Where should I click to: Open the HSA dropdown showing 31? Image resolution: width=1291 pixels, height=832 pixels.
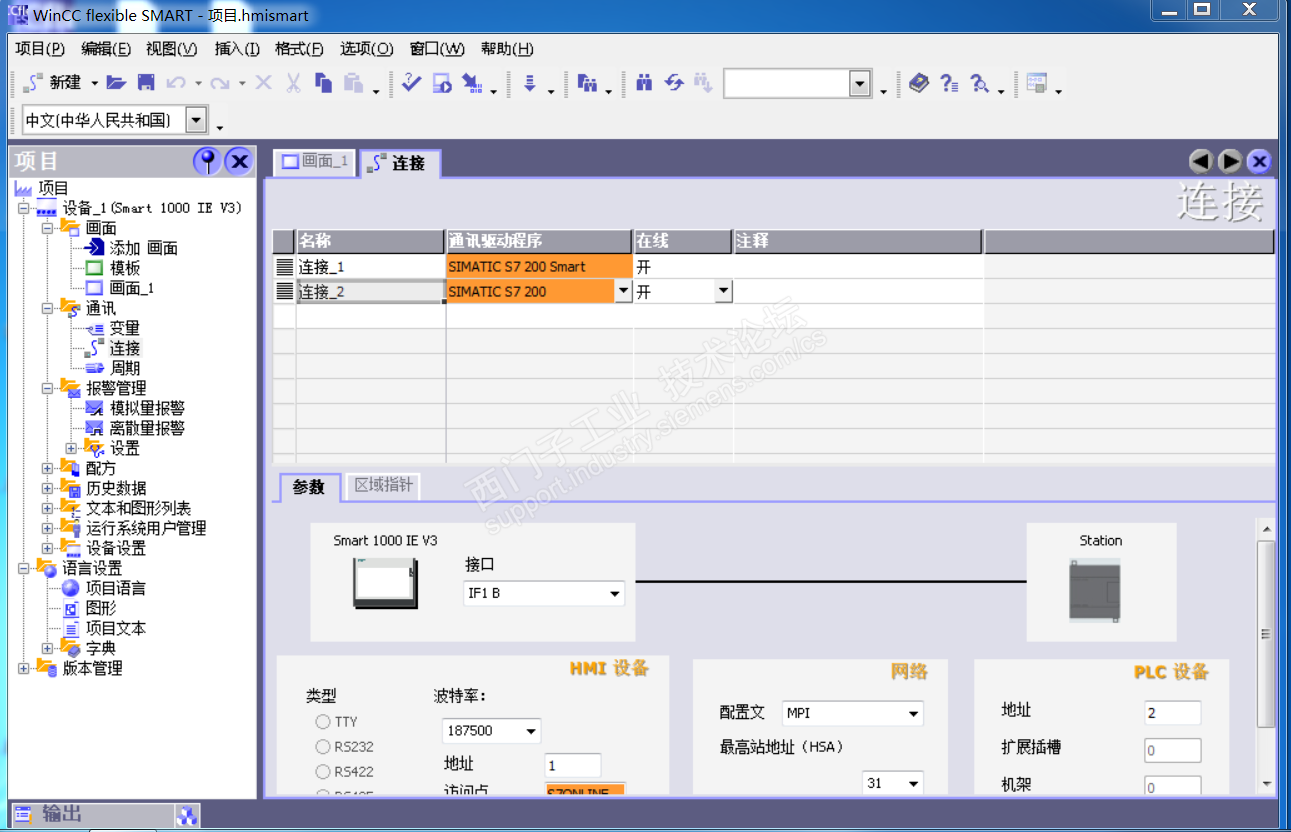pyautogui.click(x=912, y=783)
